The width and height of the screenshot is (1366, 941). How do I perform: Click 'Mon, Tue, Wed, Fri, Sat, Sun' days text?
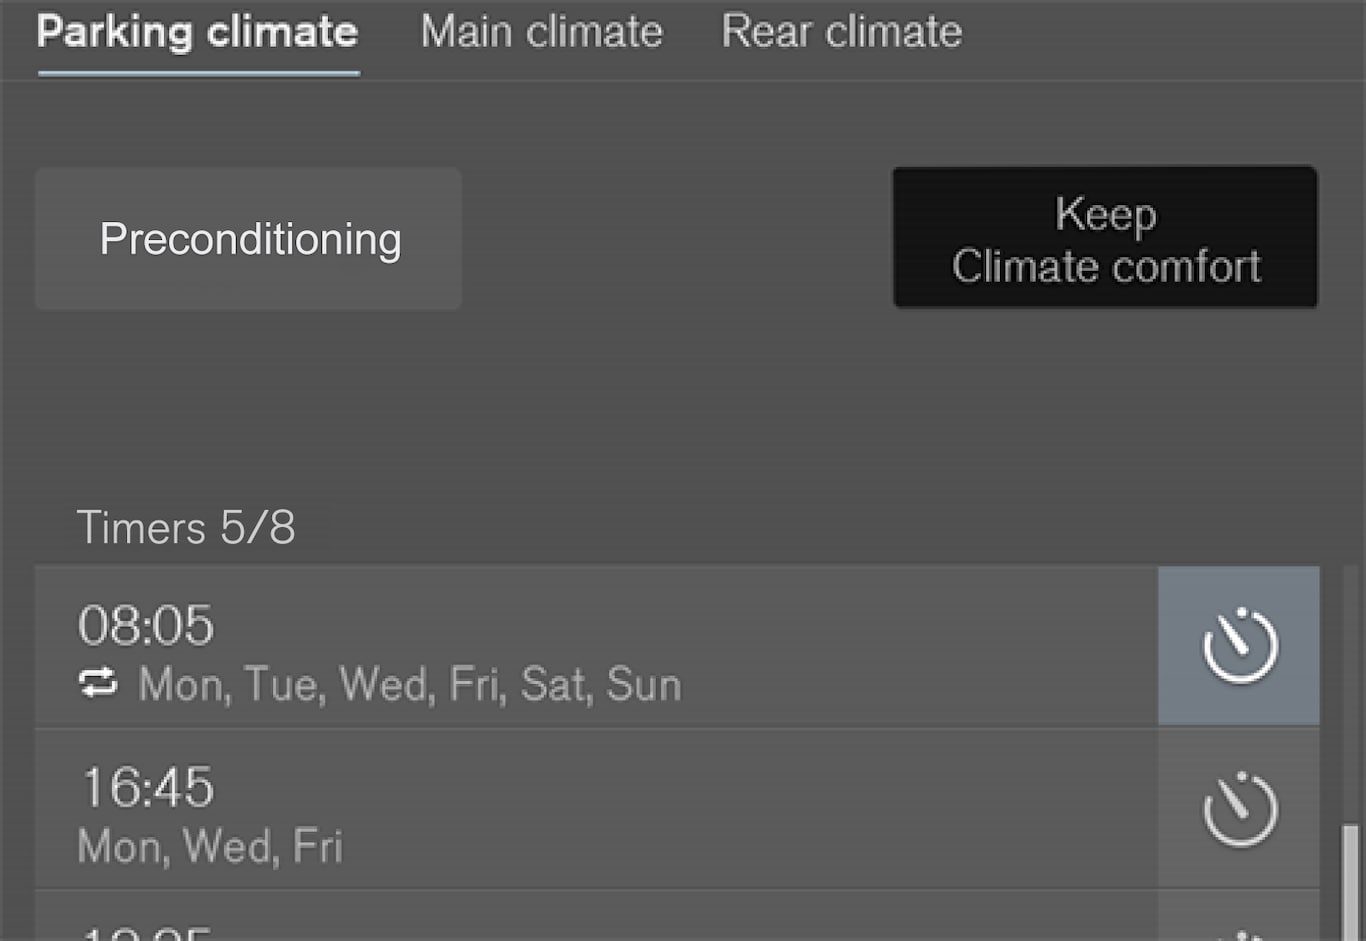(x=410, y=685)
